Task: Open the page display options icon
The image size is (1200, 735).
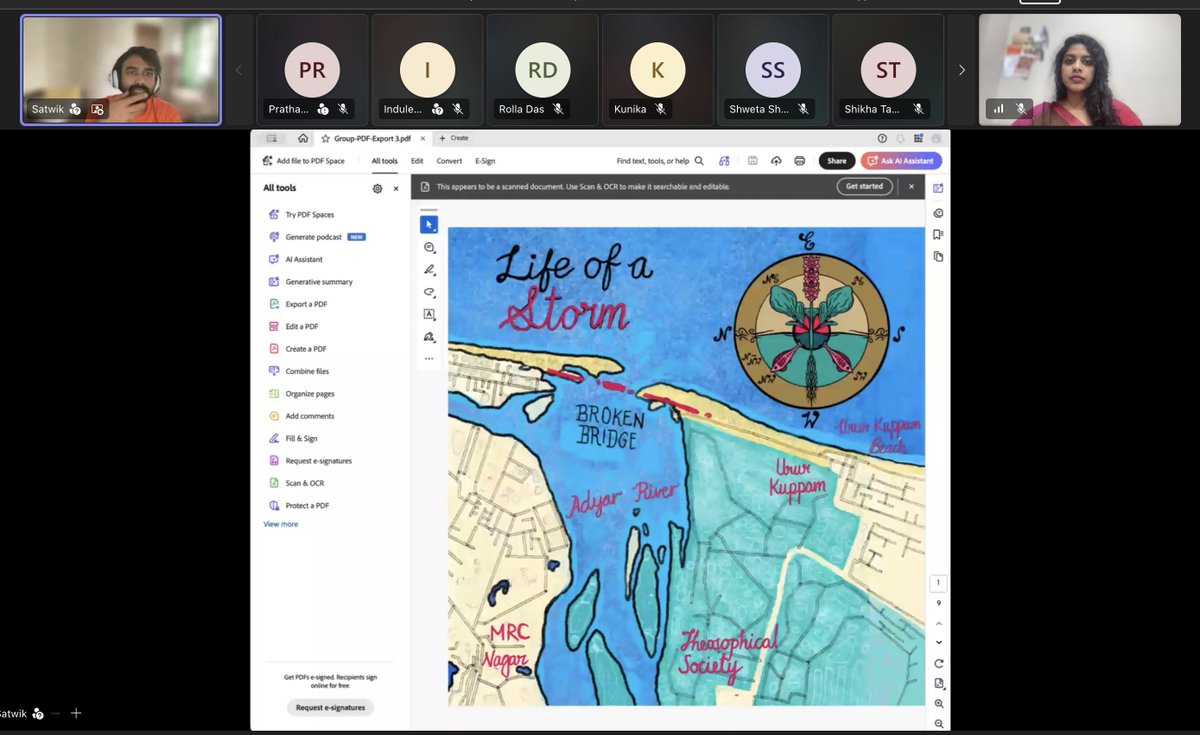Action: (938, 683)
